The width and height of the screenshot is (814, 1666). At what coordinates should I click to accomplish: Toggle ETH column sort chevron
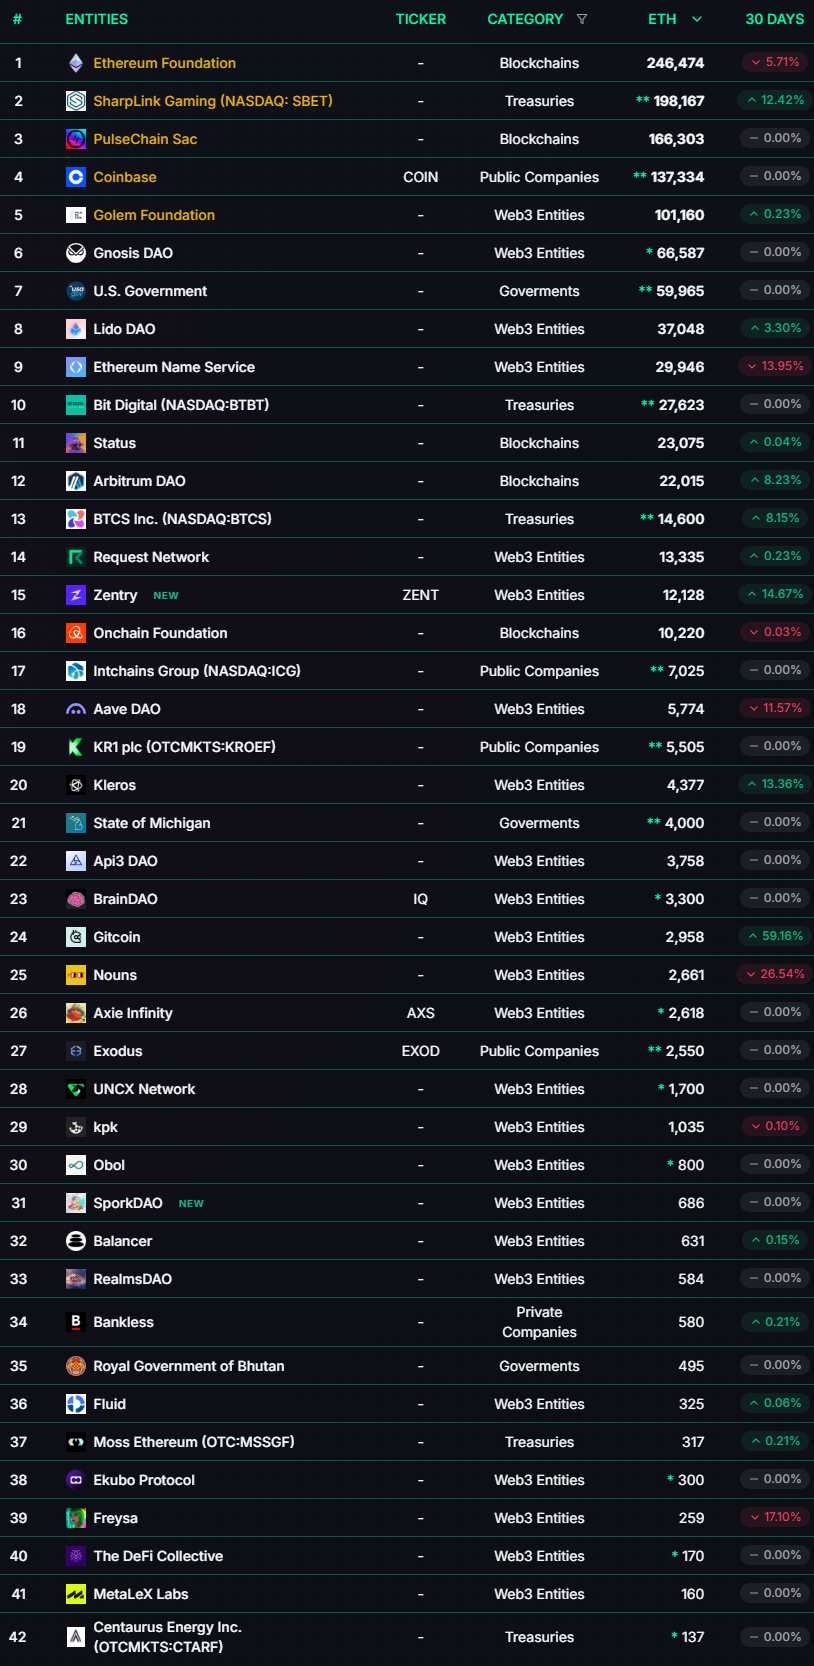click(697, 19)
